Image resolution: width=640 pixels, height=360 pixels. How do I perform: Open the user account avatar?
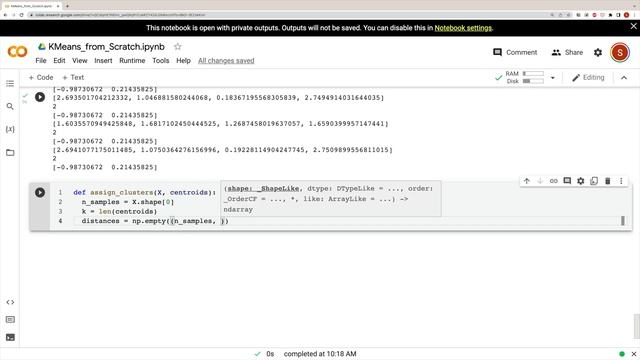[620, 52]
